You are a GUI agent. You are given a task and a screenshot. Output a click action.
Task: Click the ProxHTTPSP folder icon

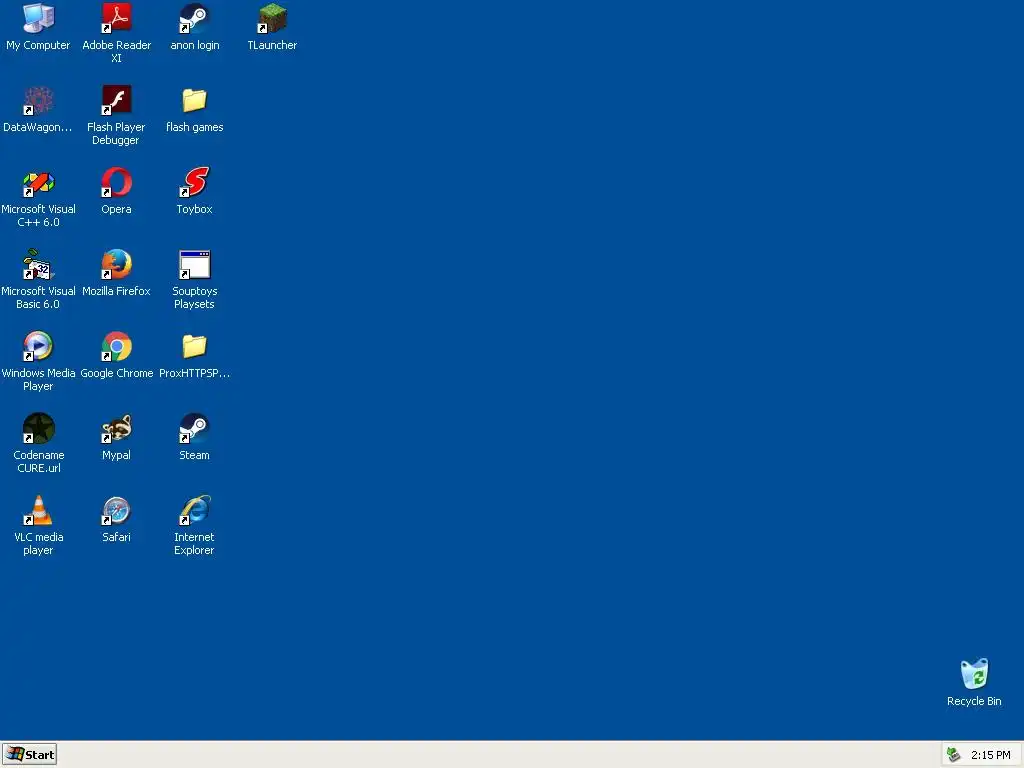click(195, 346)
